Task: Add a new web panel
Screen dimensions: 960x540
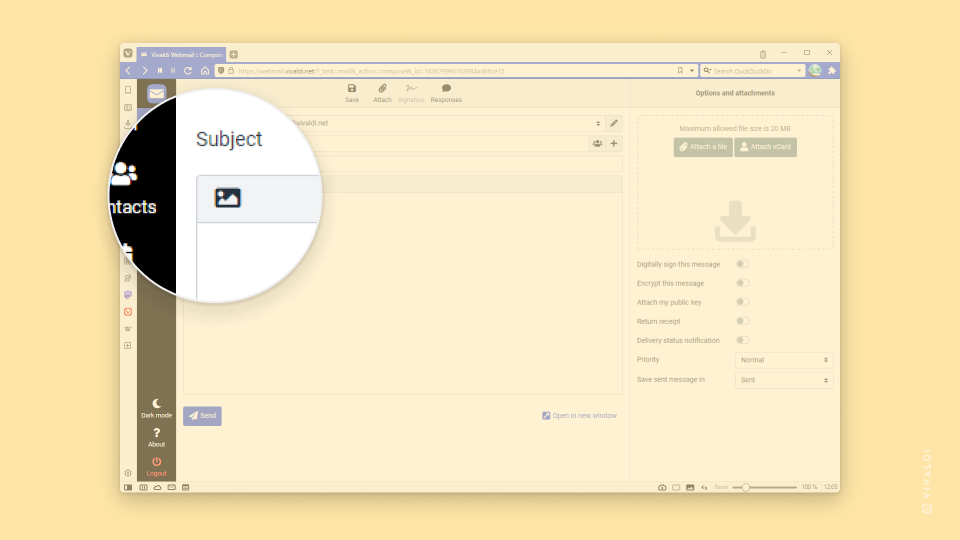Action: point(128,345)
